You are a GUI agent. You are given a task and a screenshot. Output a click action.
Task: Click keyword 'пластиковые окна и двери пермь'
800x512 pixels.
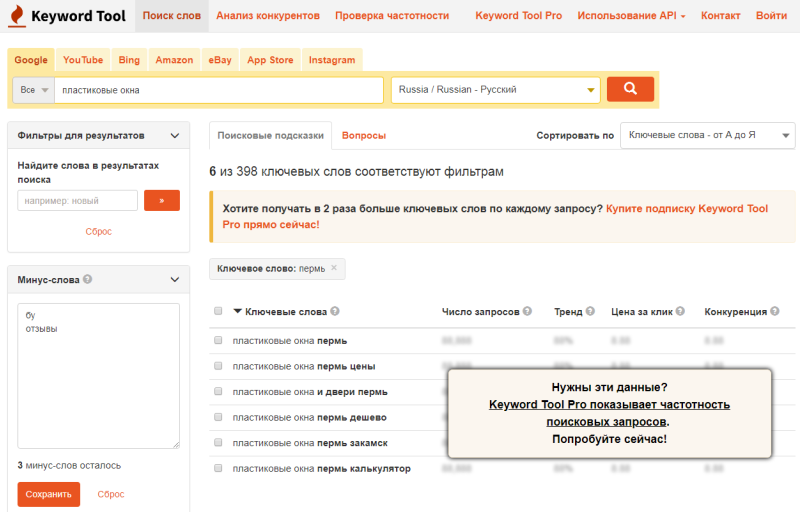[x=310, y=392]
